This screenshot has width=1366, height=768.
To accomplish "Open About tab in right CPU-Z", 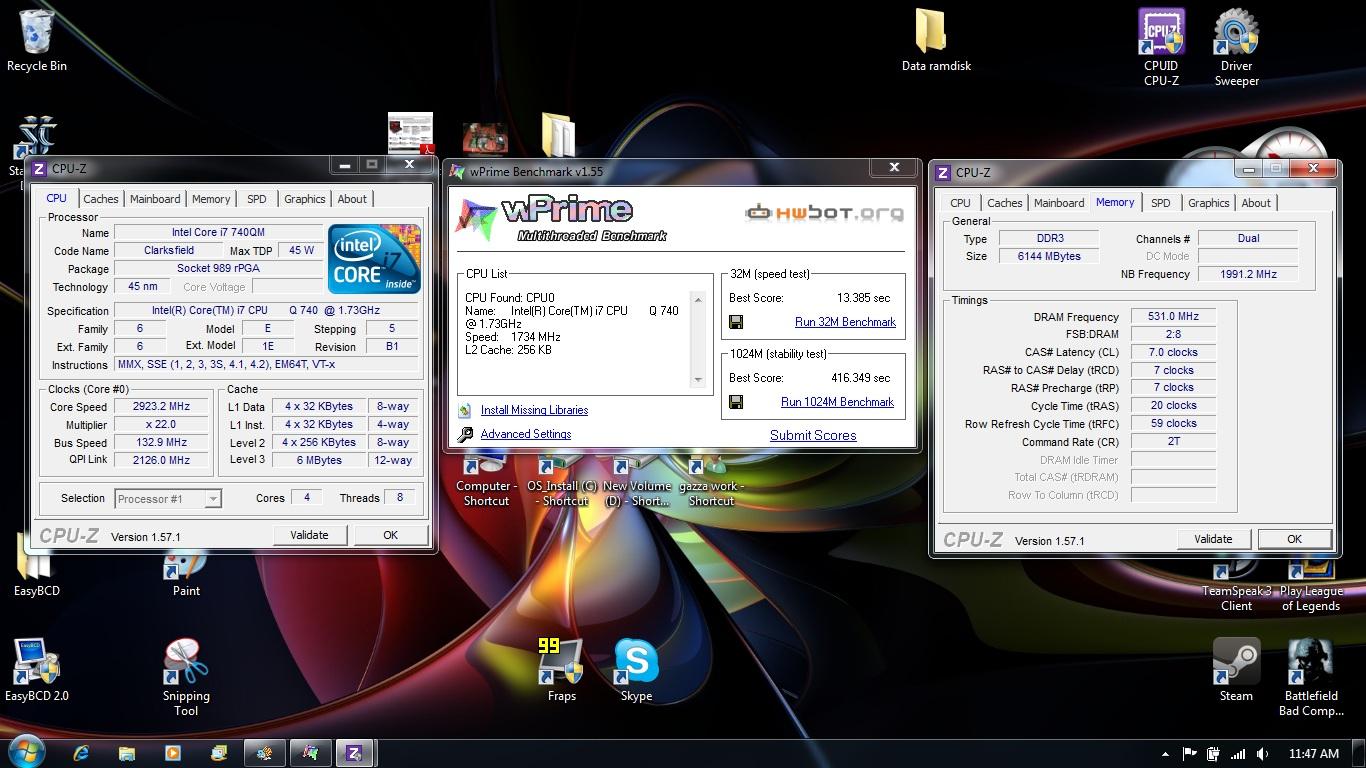I will point(1256,203).
